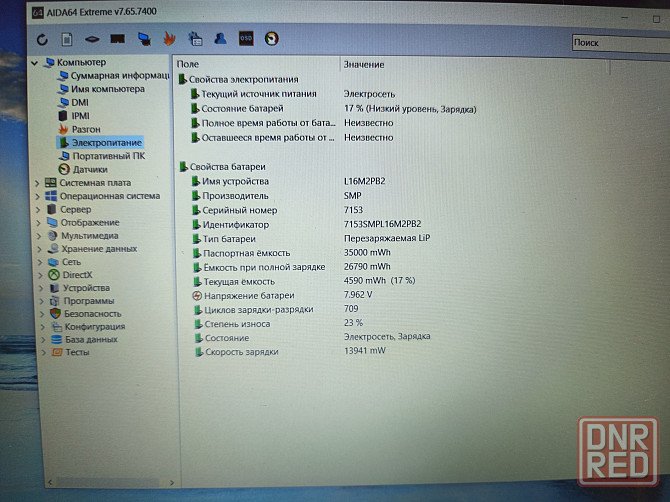Image resolution: width=670 pixels, height=502 pixels.
Task: Expand the Сеть node
Action: coord(40,262)
